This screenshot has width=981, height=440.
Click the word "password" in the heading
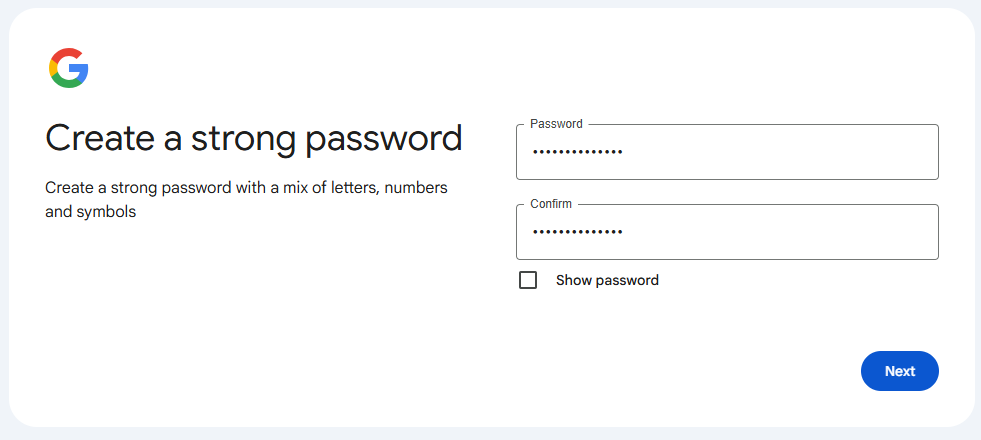pos(384,138)
